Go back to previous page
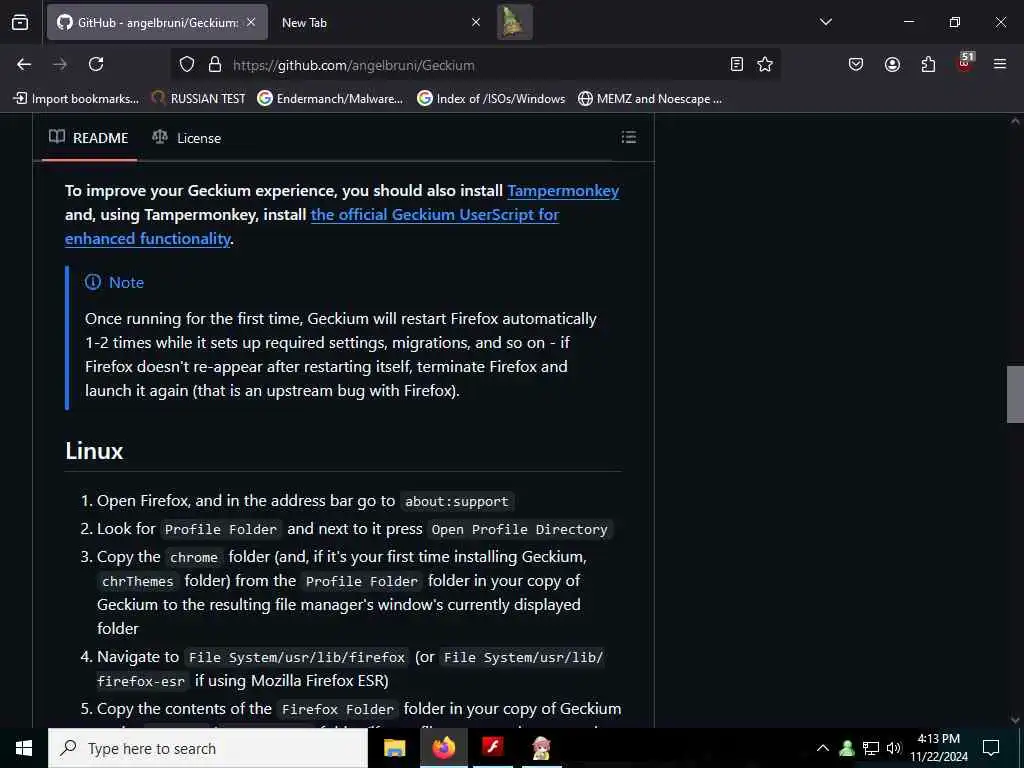The width and height of the screenshot is (1024, 768). click(24, 64)
